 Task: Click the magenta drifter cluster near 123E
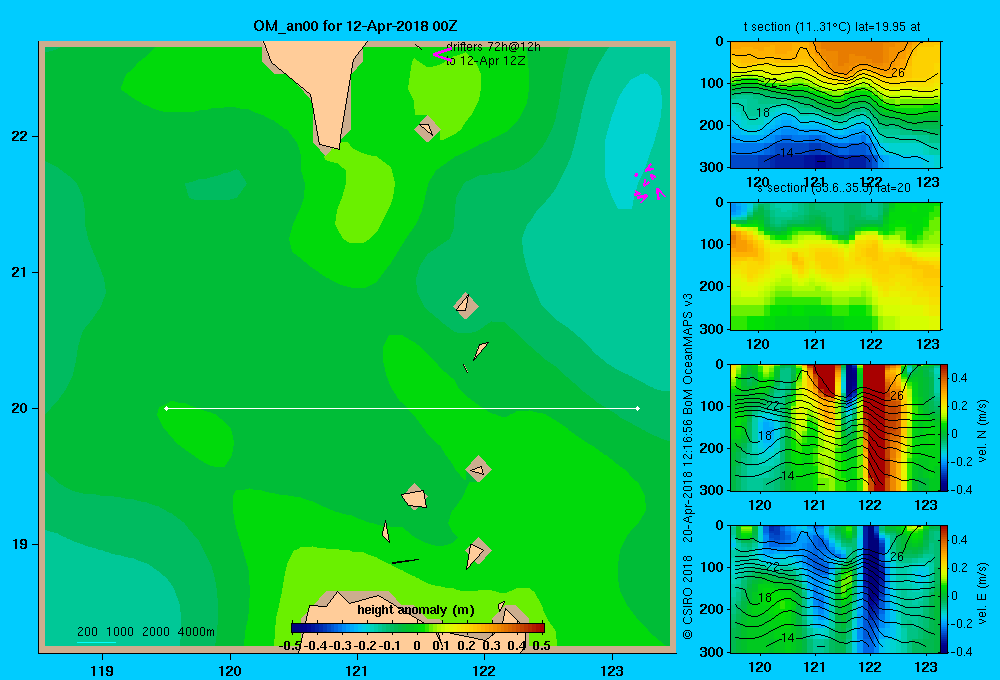649,184
